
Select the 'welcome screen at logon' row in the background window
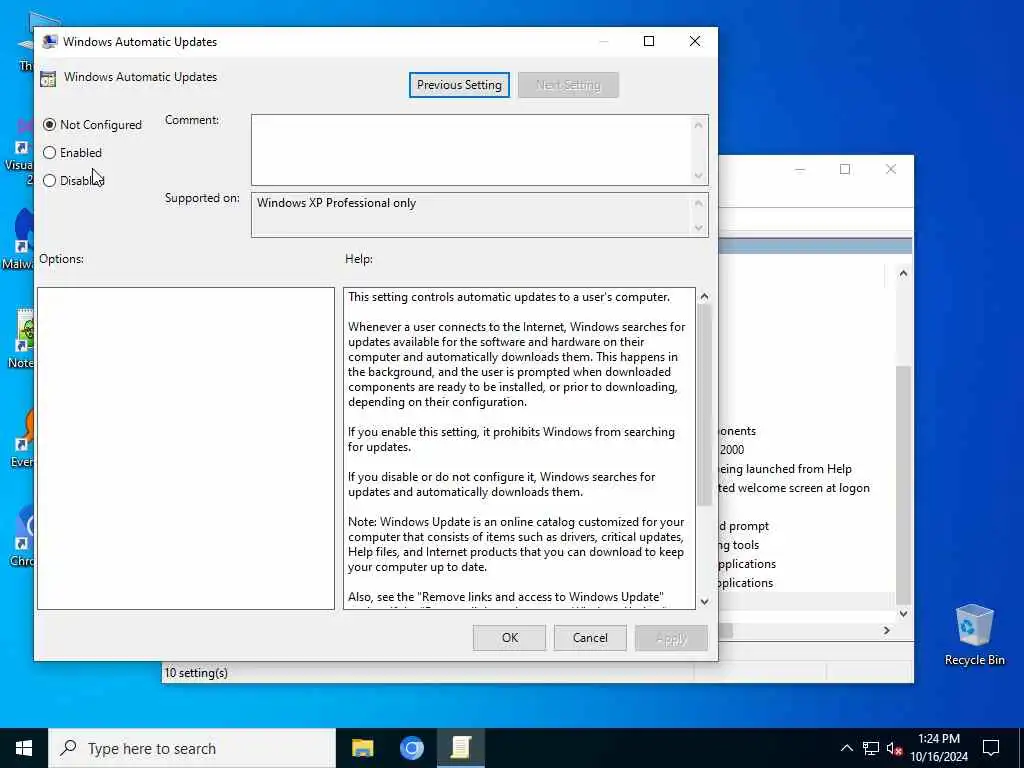pos(794,488)
